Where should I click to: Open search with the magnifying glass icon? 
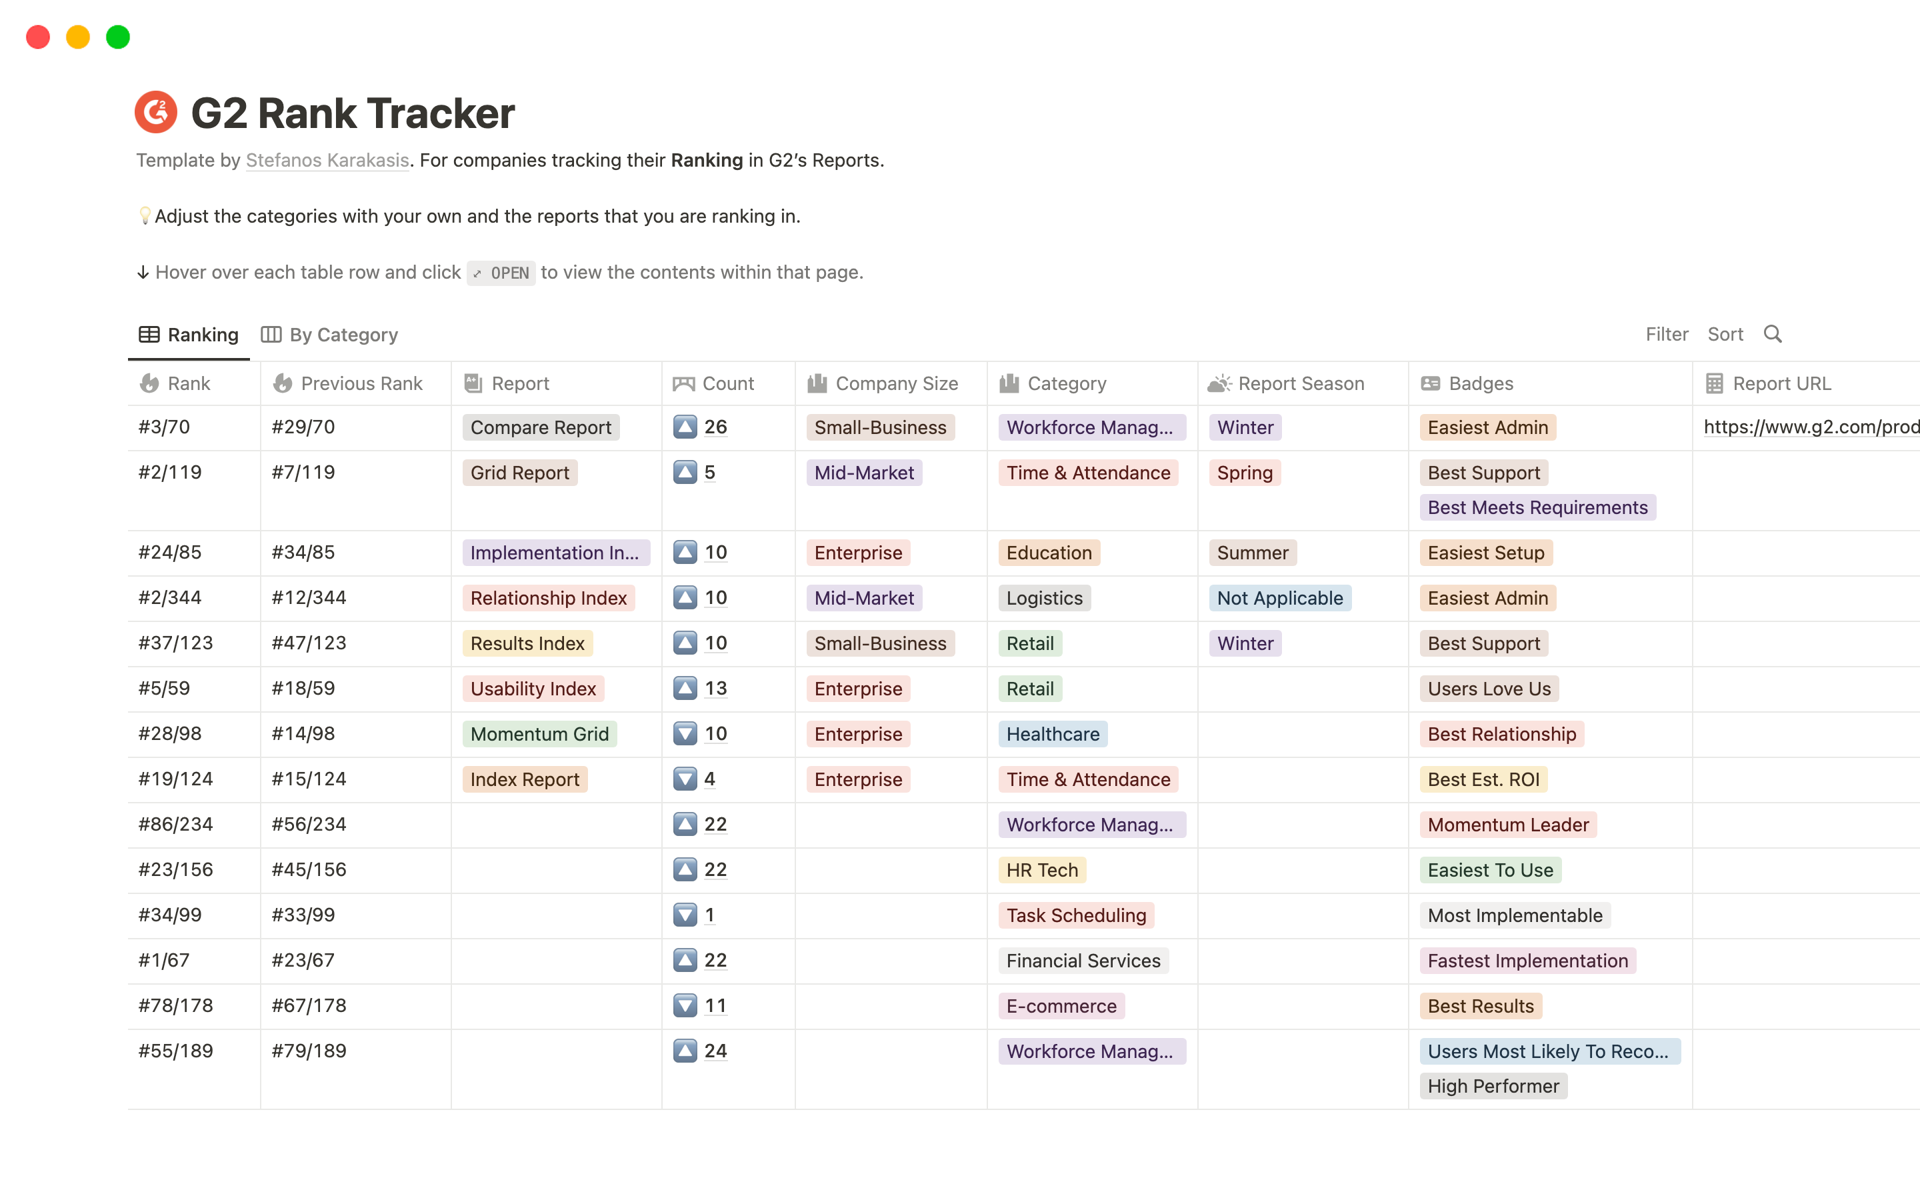1772,334
